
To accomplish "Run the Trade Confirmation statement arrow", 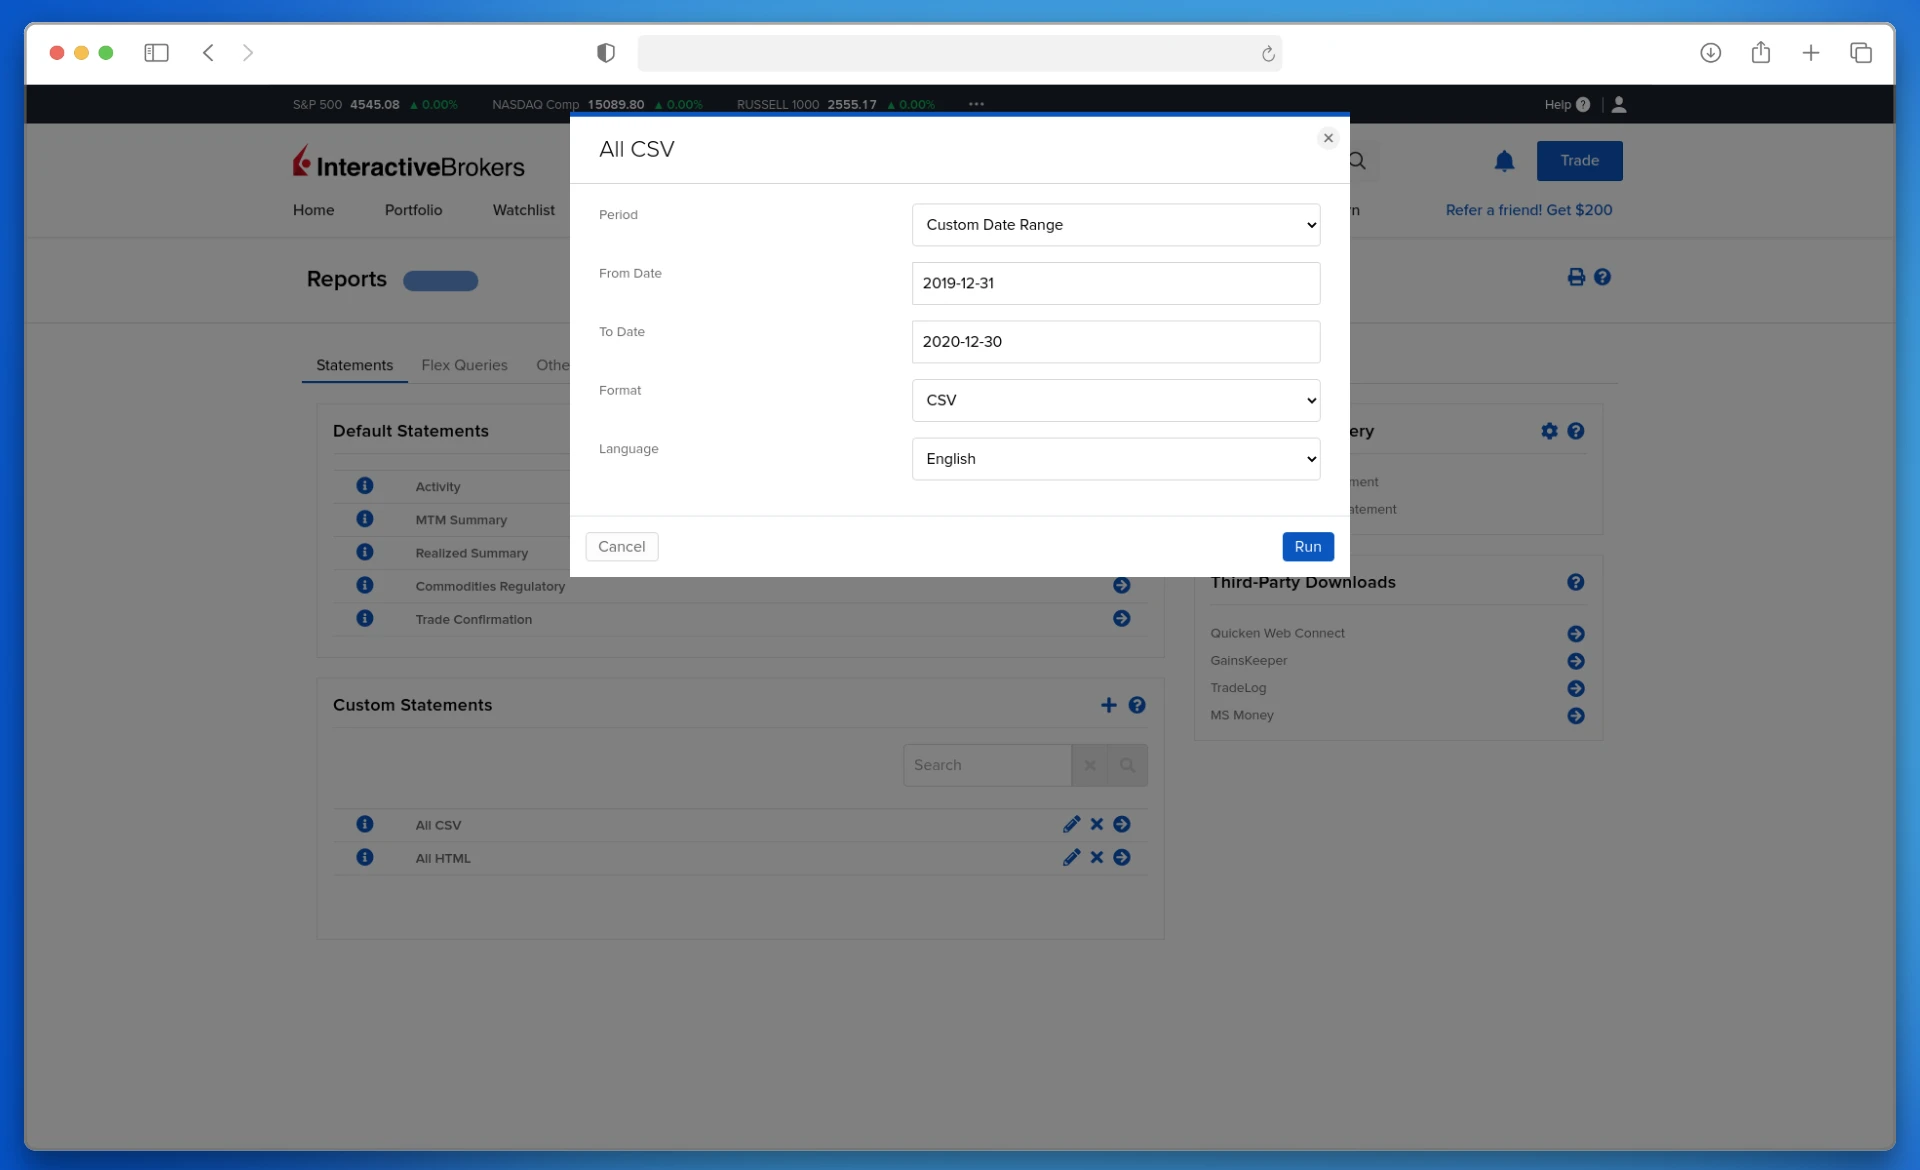I will pos(1121,619).
